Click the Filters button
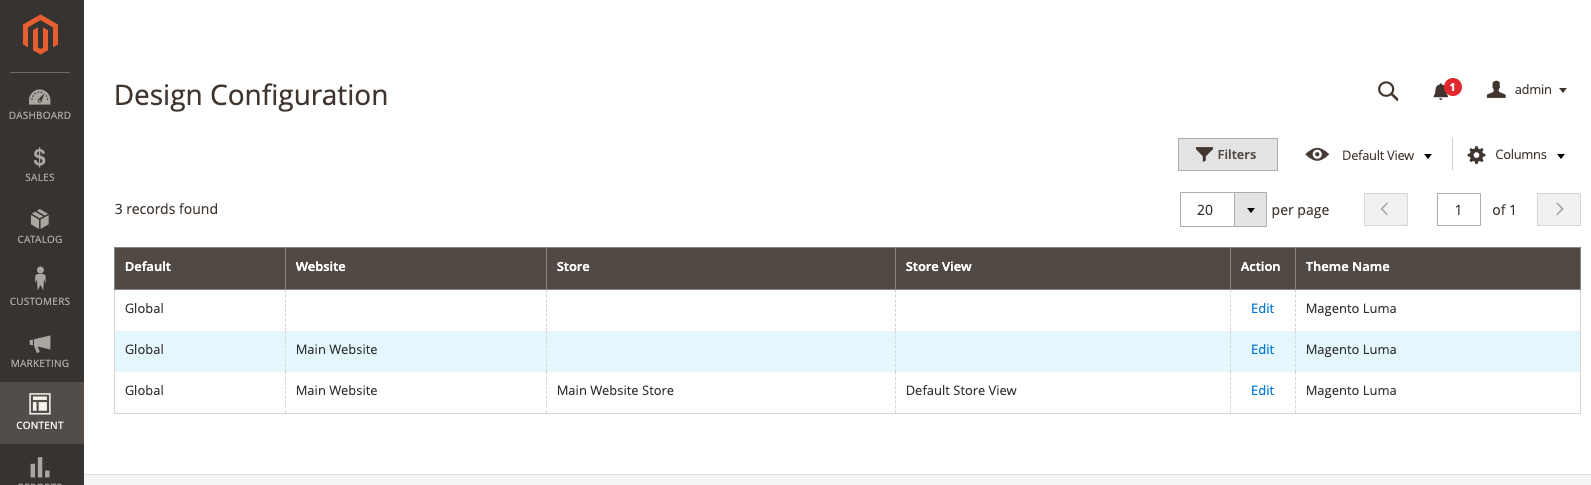The width and height of the screenshot is (1591, 485). tap(1227, 155)
